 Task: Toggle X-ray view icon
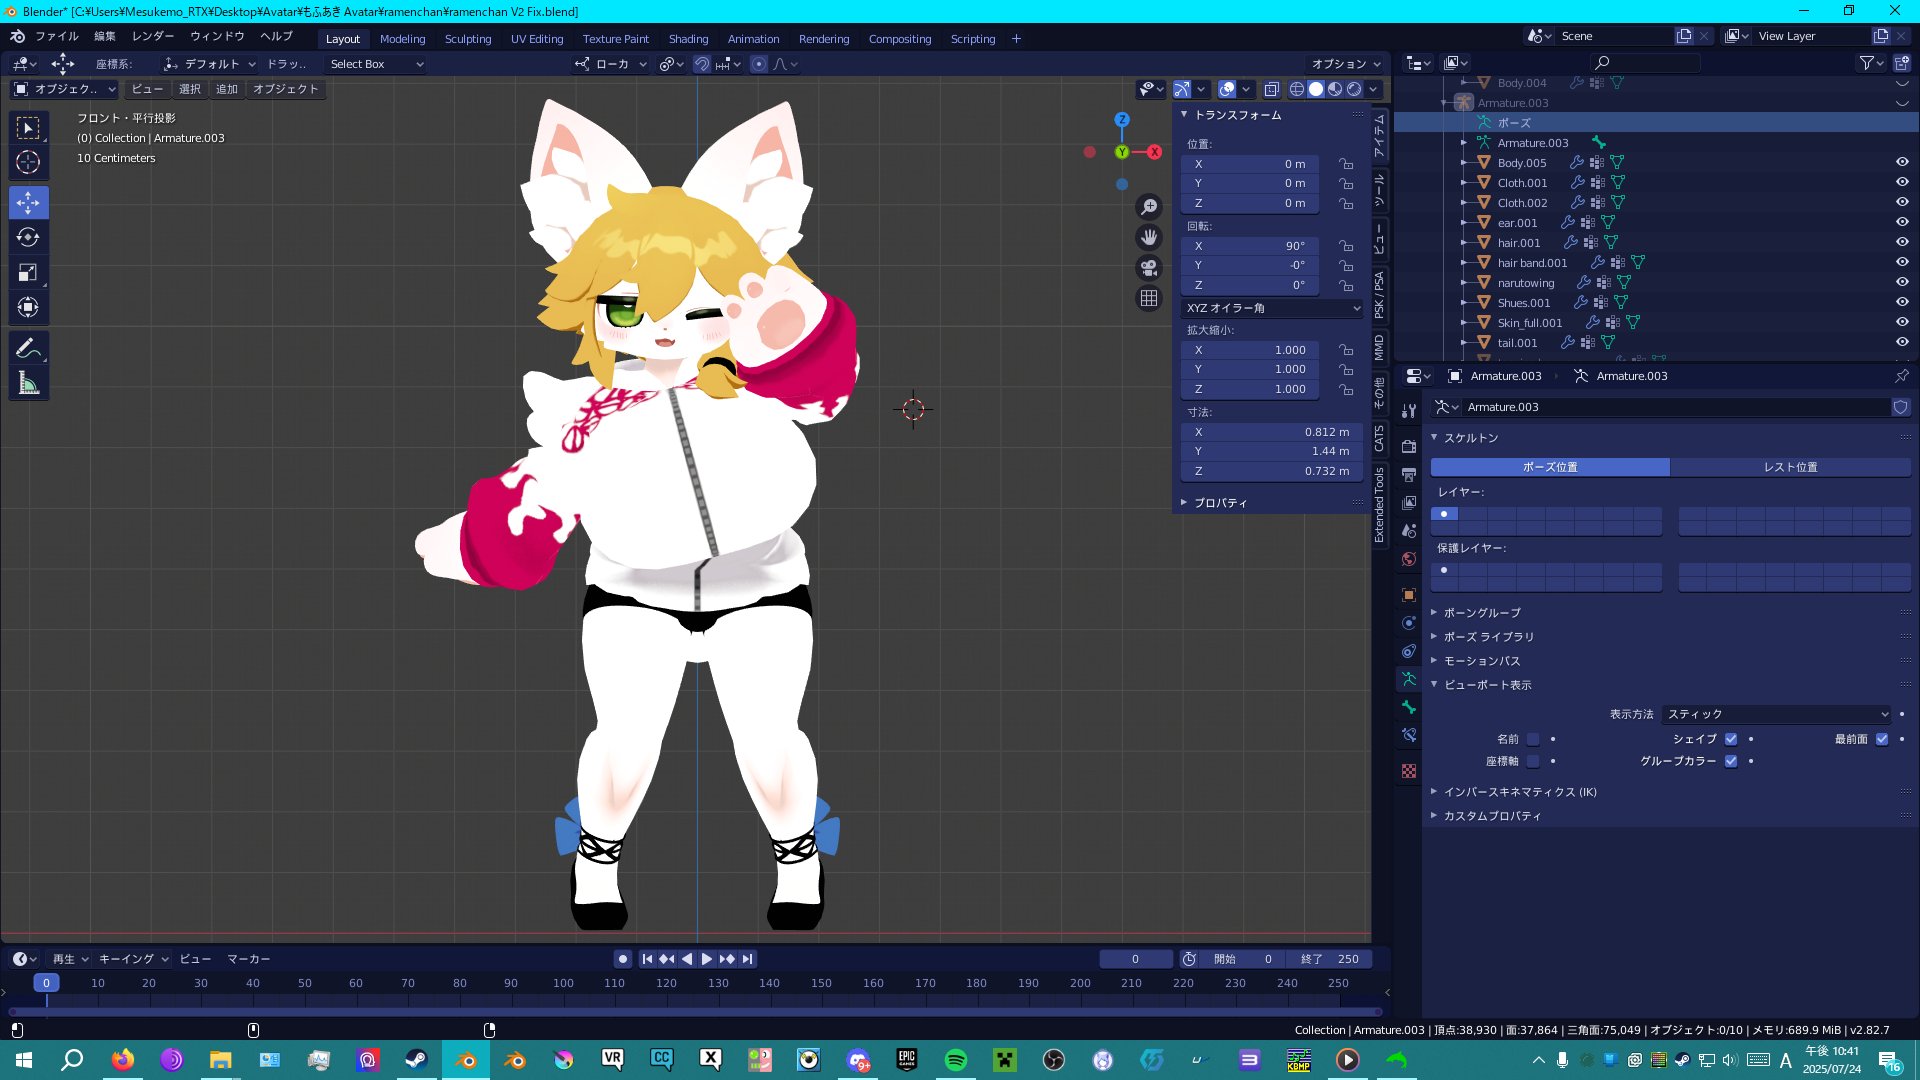[x=1271, y=89]
